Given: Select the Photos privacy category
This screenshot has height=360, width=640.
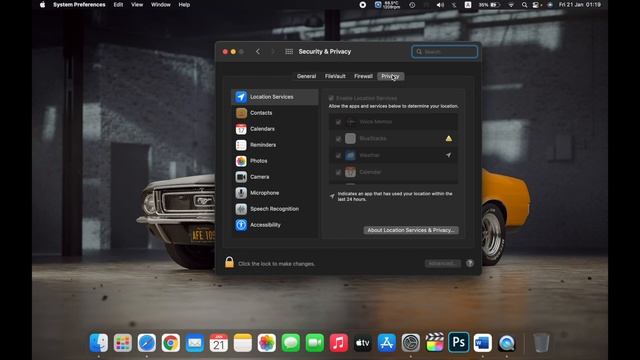Looking at the screenshot, I should pos(275,161).
